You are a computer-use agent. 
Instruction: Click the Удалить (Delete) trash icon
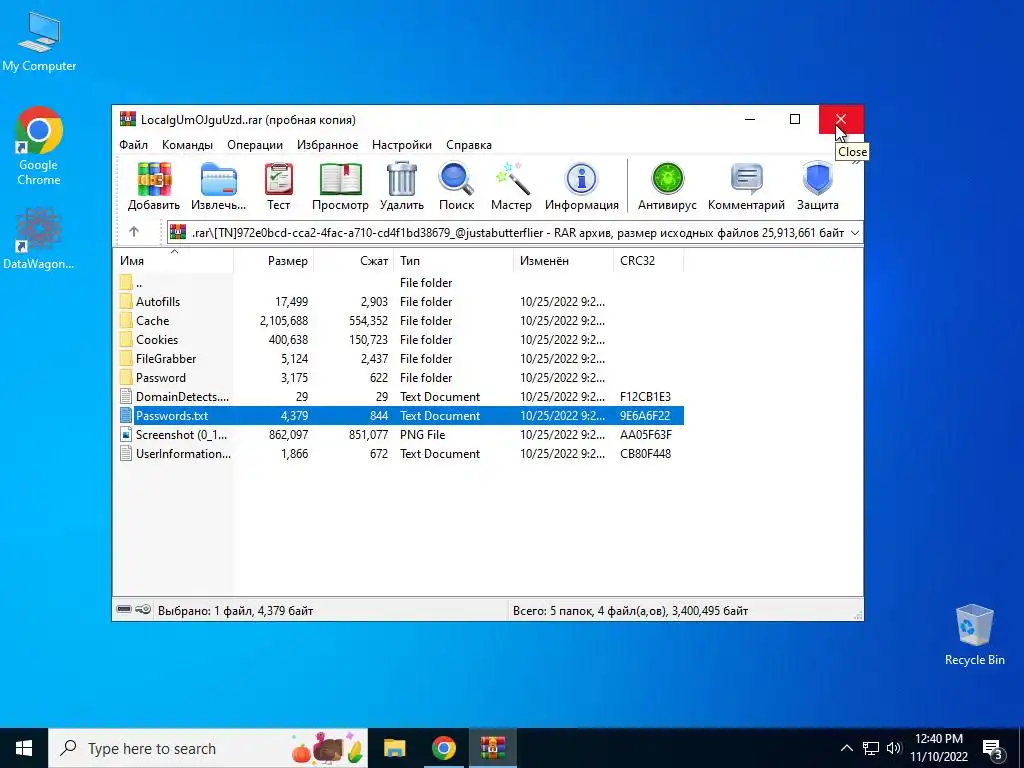click(402, 186)
